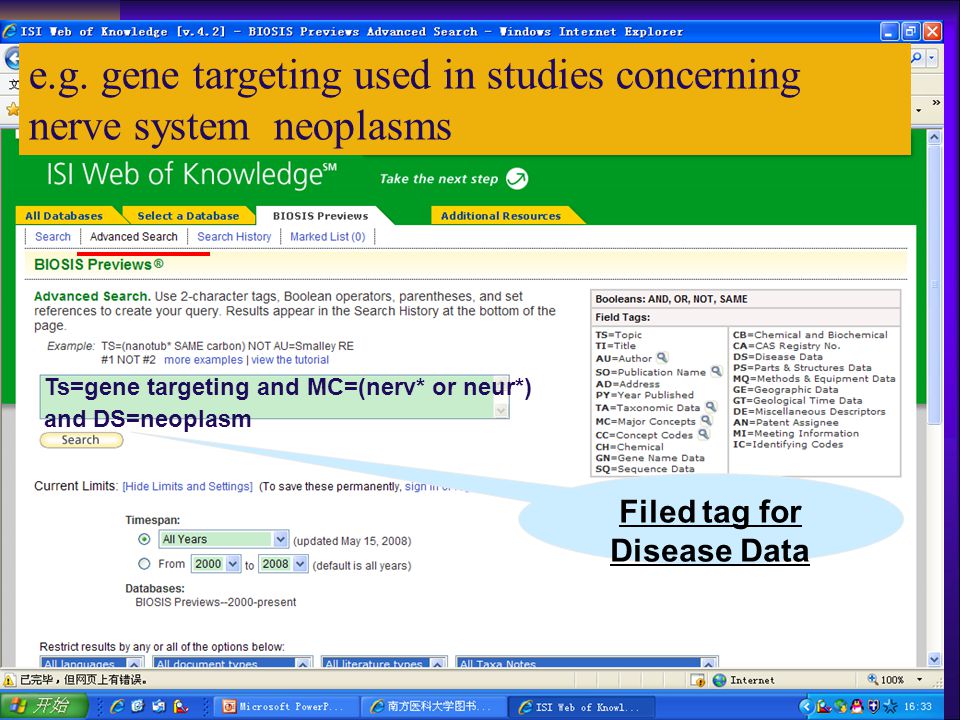Switch to the BIOSIS Previews tab
Screen dimensions: 960x720
pos(321,216)
